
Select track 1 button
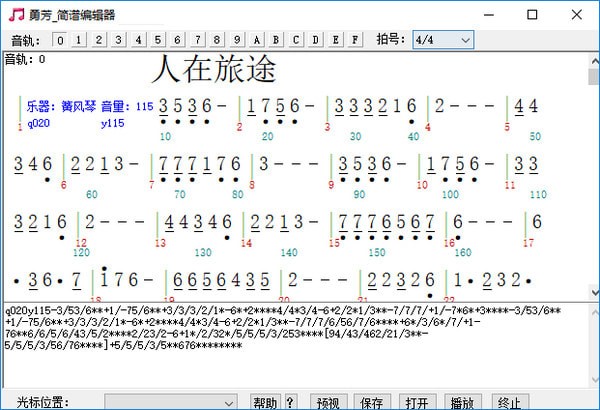79,40
